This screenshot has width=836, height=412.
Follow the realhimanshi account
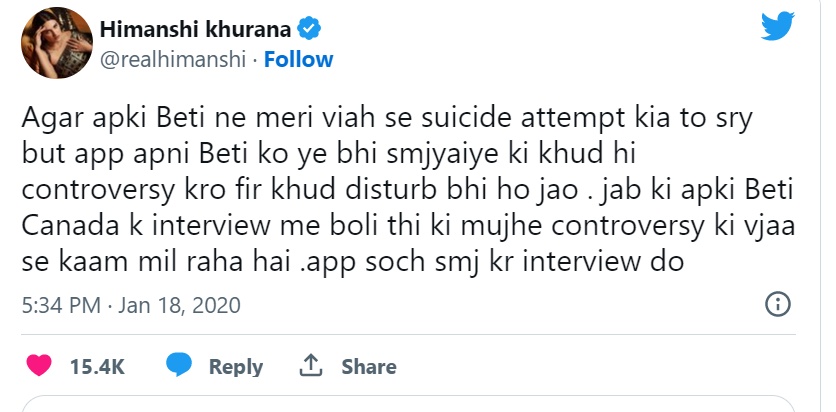point(299,60)
